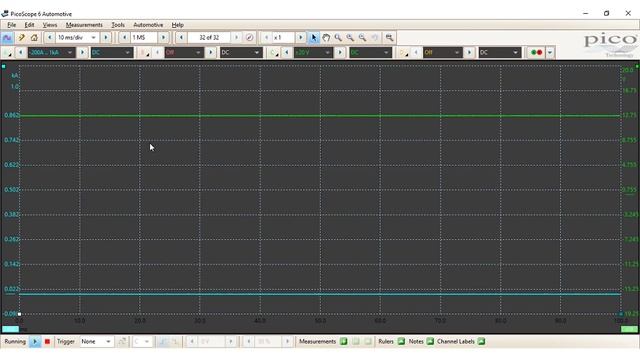Screen dimensions: 640x360
Task: Click the 1 MS samples field
Action: 144,38
